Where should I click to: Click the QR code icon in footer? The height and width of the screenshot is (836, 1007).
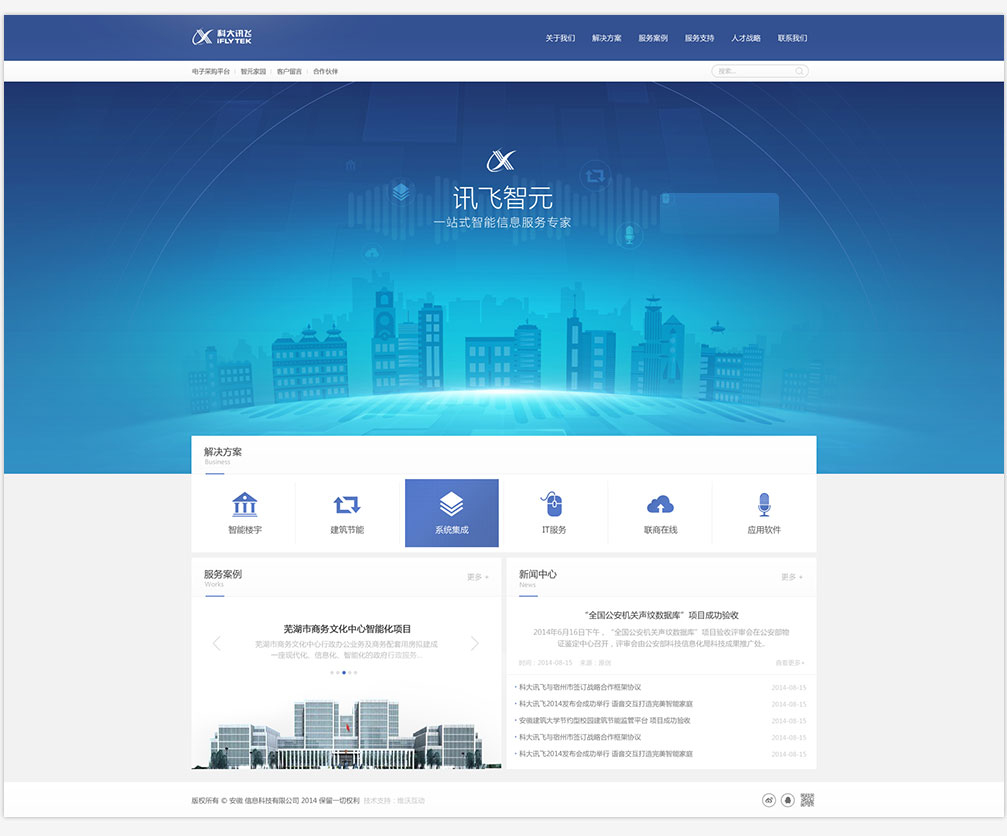click(807, 800)
